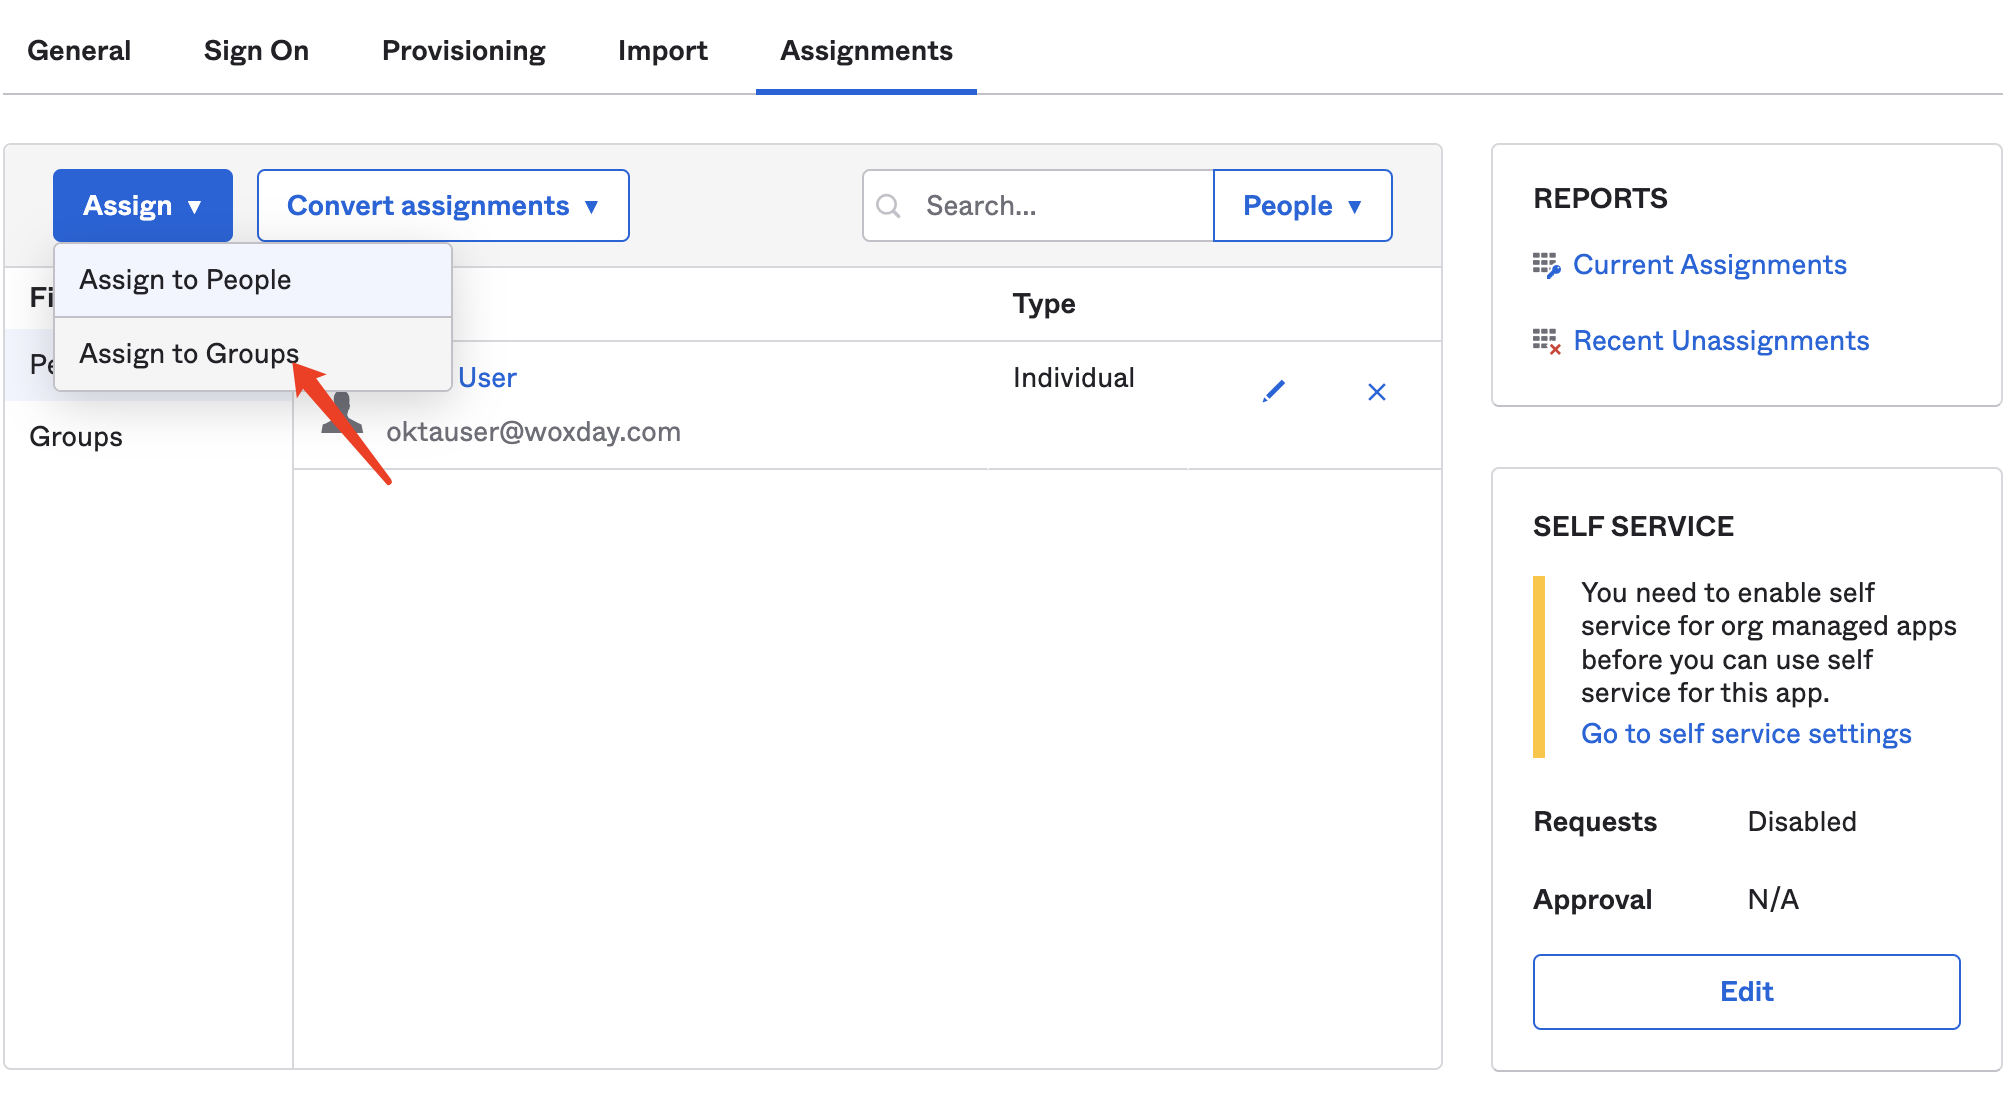
Task: Open Current Assignments report link
Action: [x=1709, y=265]
